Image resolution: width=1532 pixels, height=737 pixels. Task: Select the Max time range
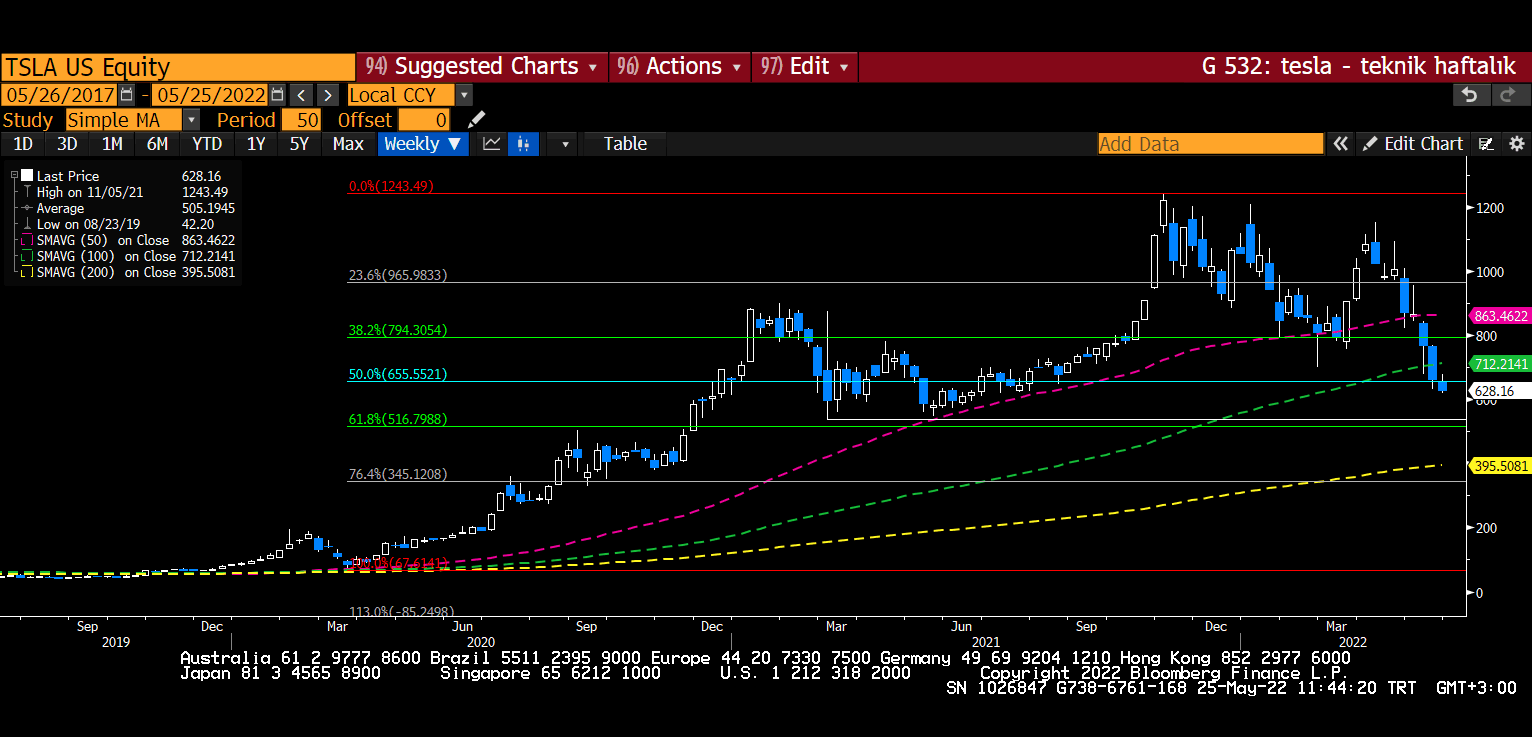click(348, 144)
